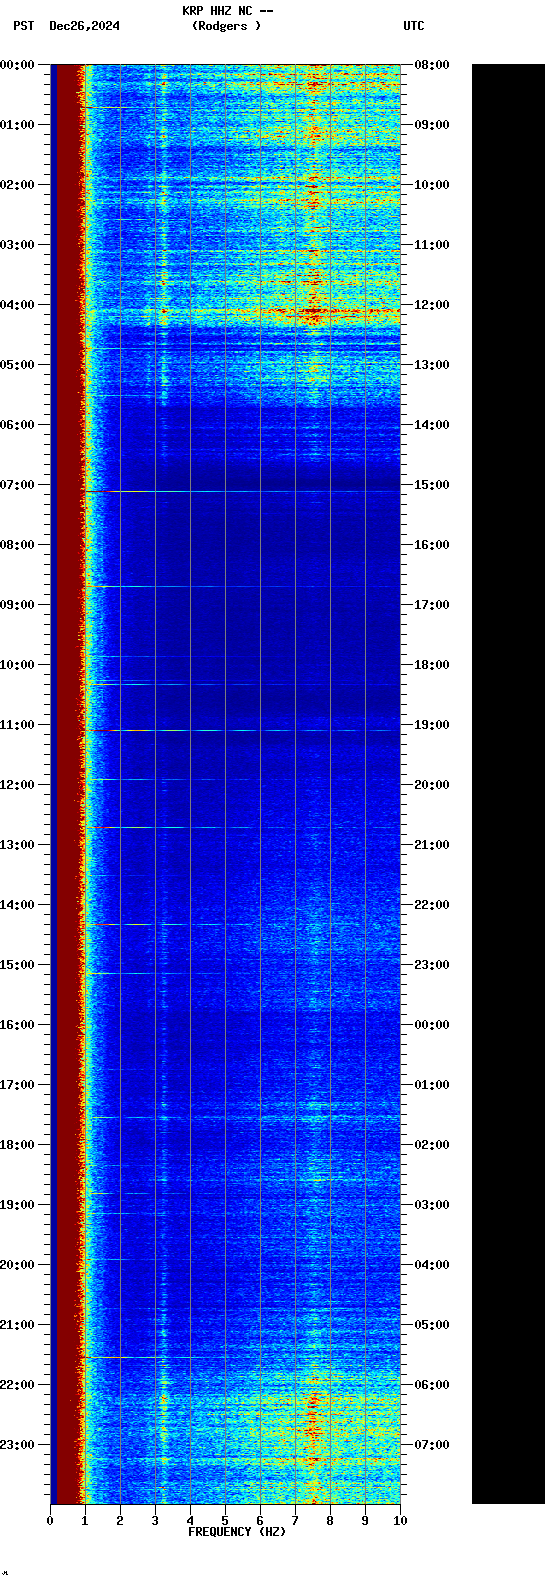Click the 14:00 label on PST axis
Screen dimensions: 552x1584
click(x=17, y=905)
